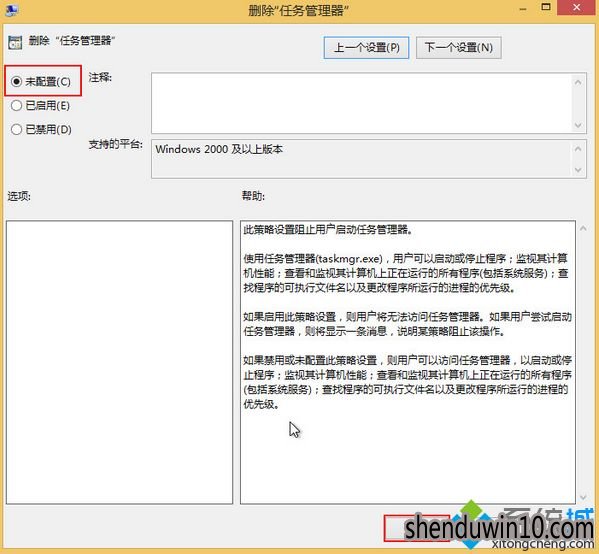This screenshot has height=554, width=599.
Task: Click the 选项 options list box
Action: (119, 362)
